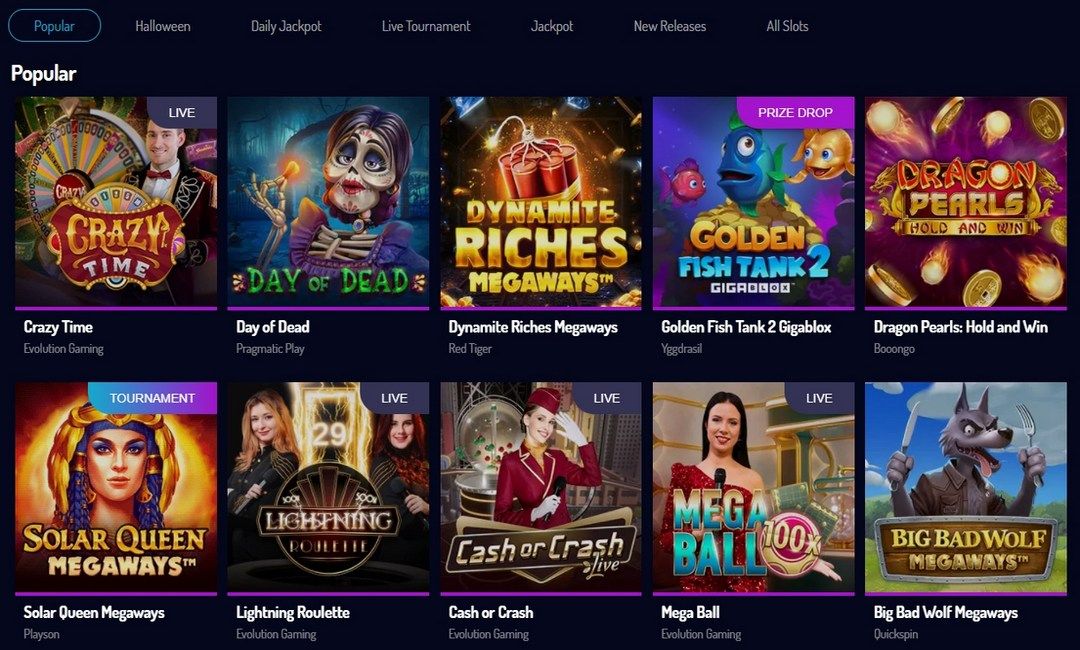Click the Big Bad Wolf Megaways title text
Viewport: 1080px width, 650px height.
coord(946,612)
